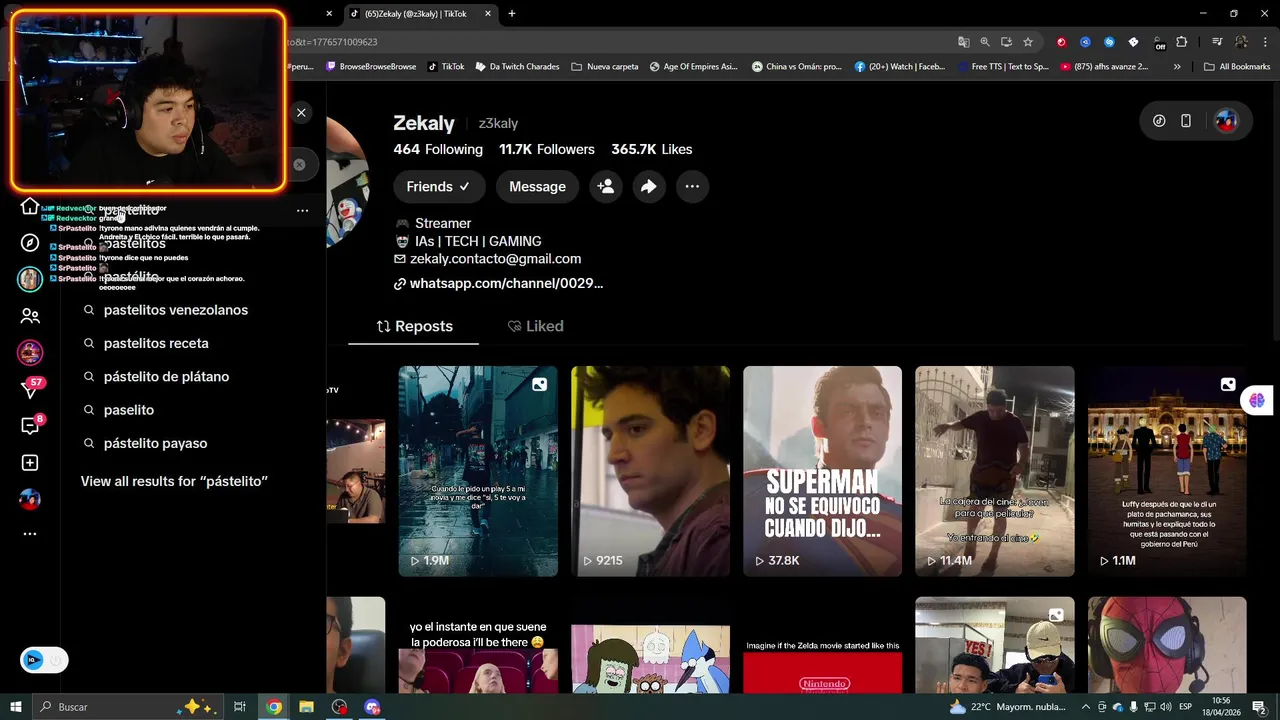Click the translate page icon

(x=963, y=42)
